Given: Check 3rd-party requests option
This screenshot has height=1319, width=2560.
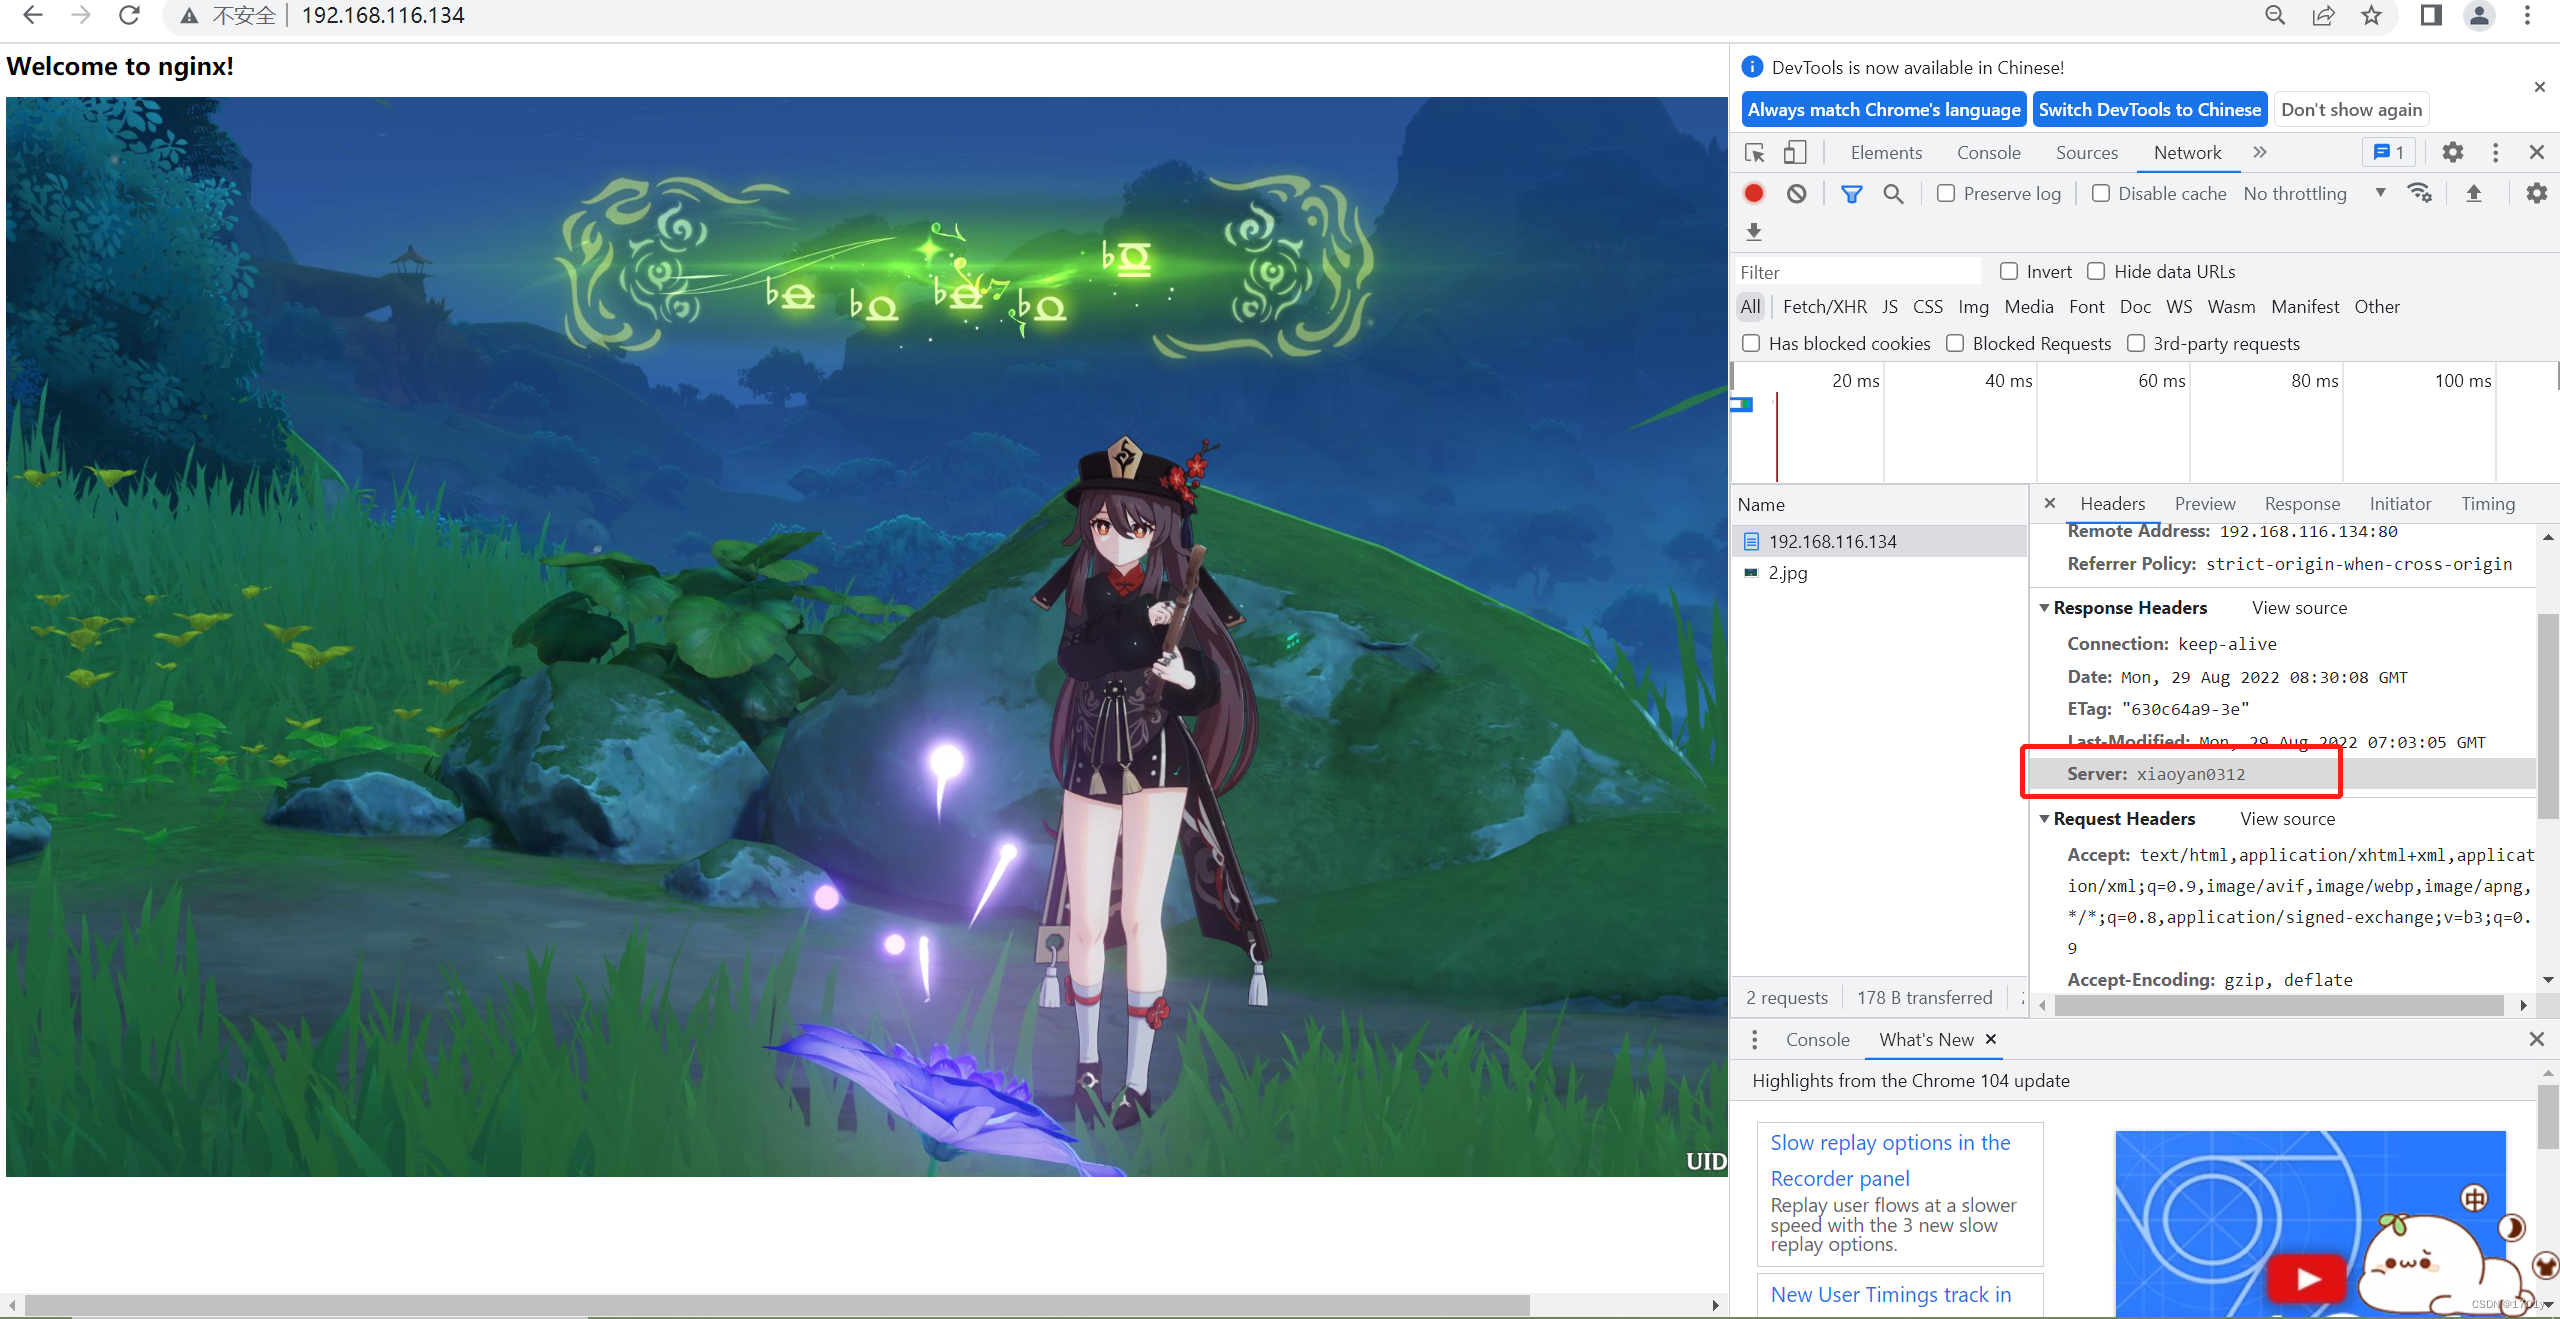Looking at the screenshot, I should click(2136, 343).
